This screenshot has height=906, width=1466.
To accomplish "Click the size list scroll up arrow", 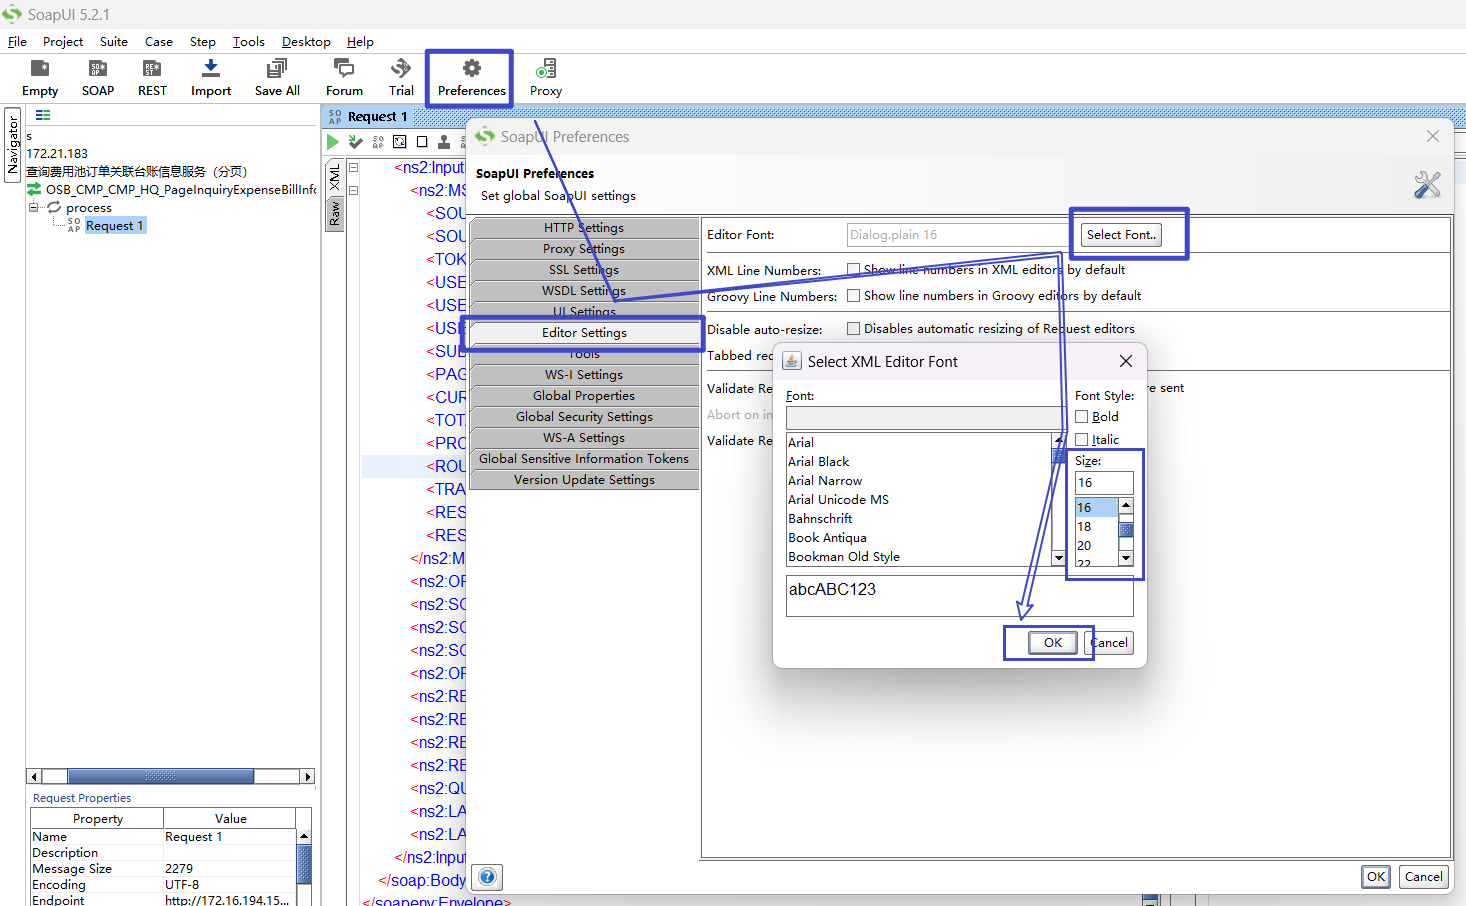I will (x=1126, y=506).
